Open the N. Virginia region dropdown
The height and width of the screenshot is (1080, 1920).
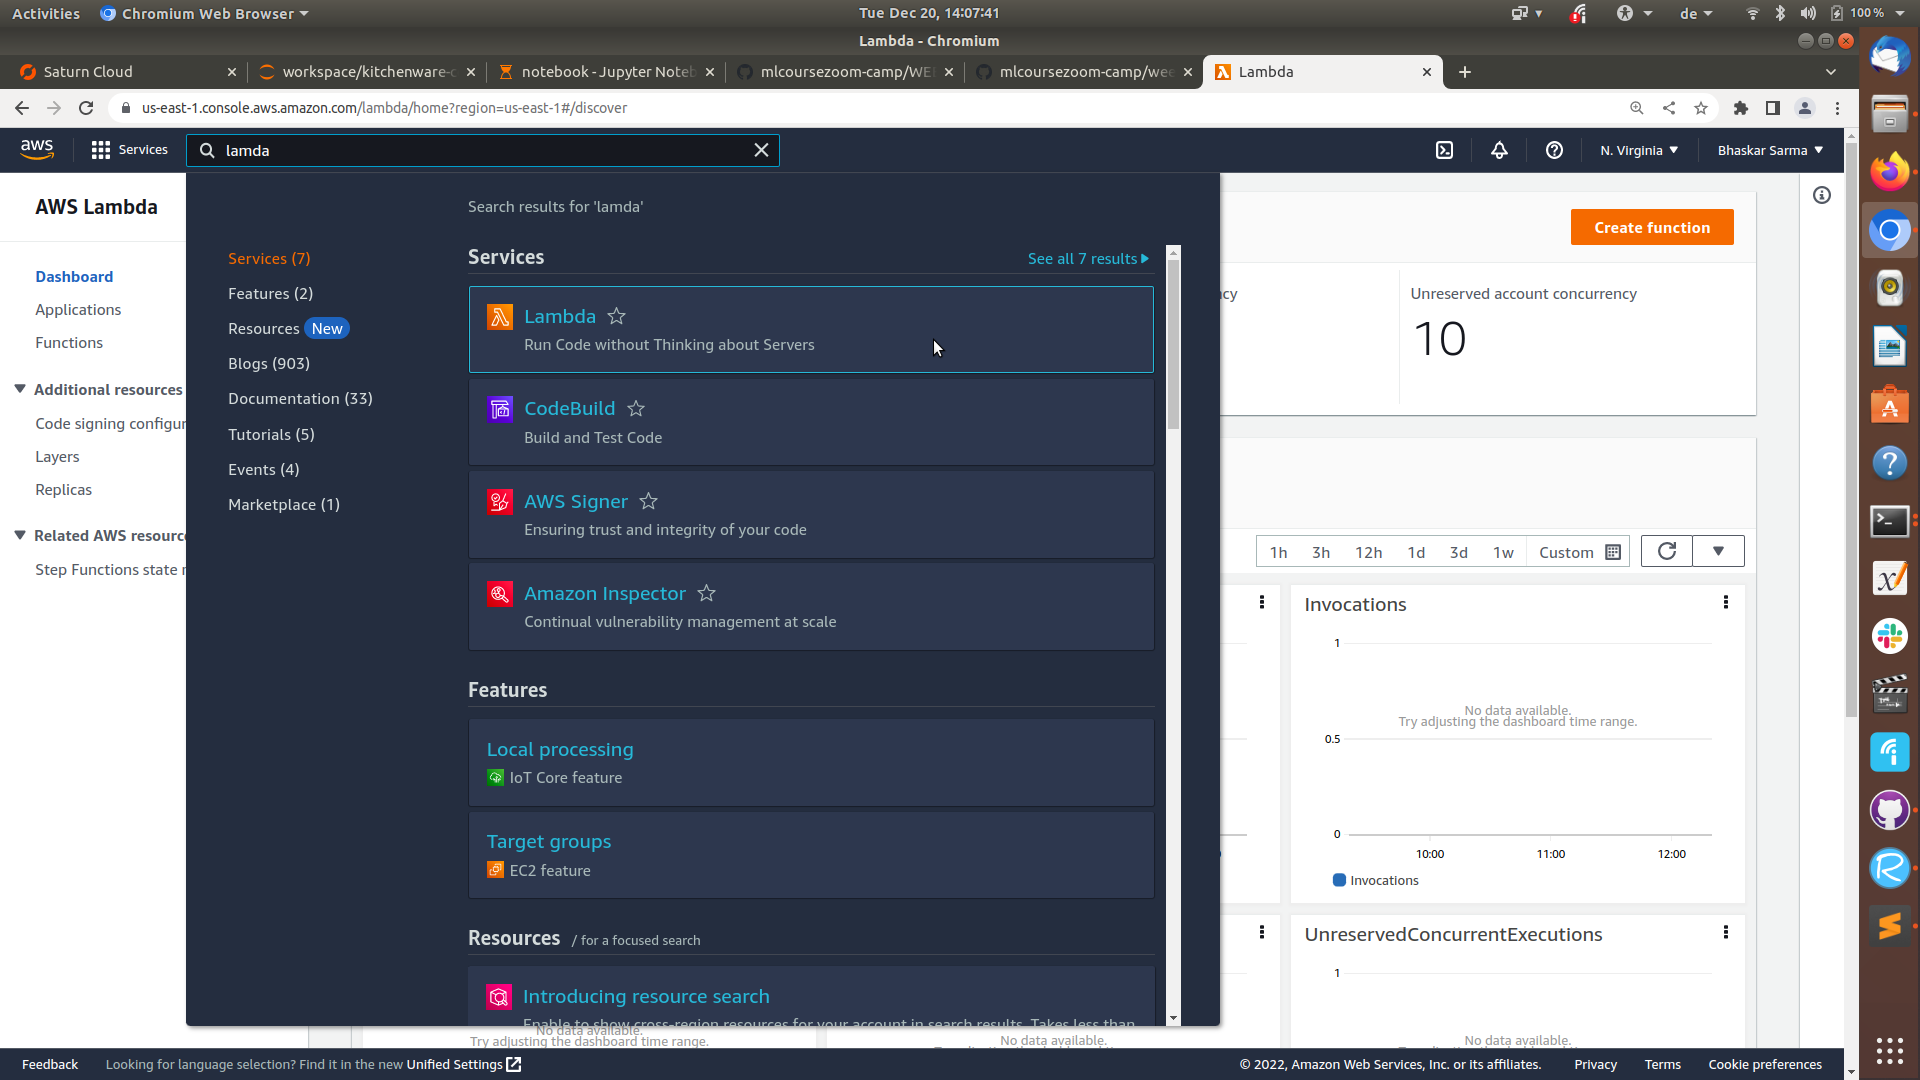click(x=1639, y=150)
